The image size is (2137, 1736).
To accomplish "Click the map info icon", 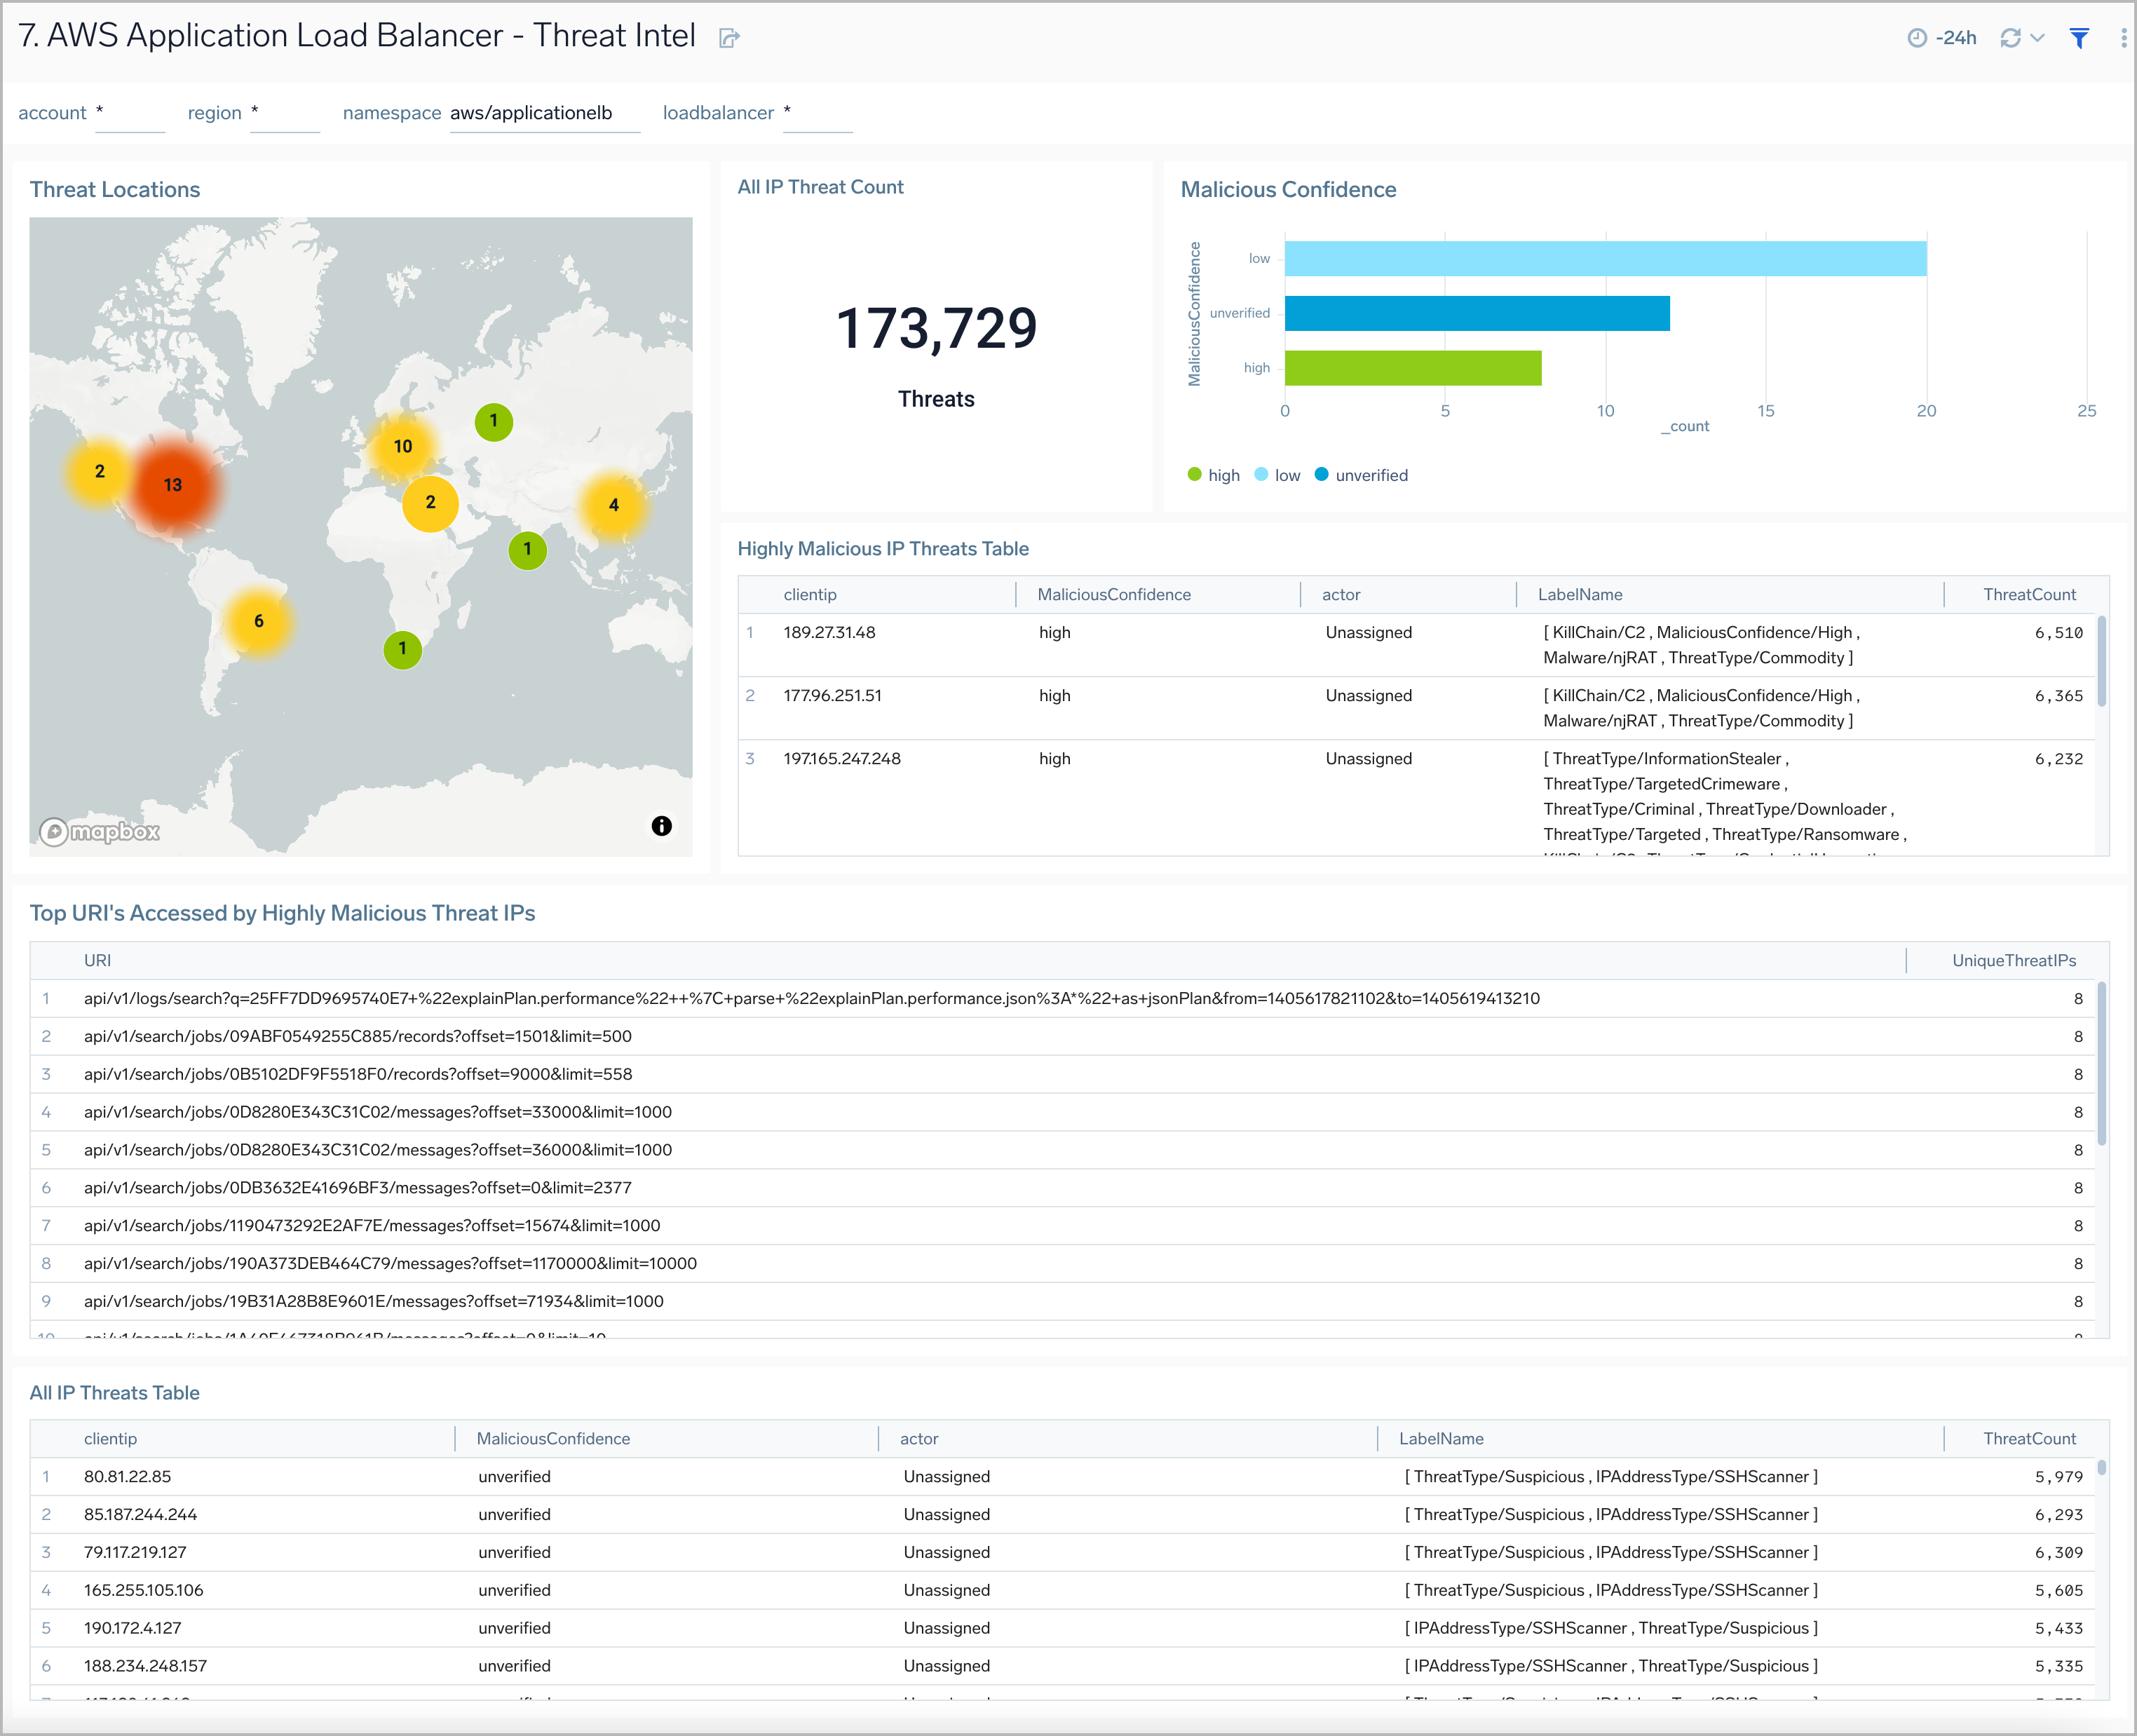I will coord(661,826).
